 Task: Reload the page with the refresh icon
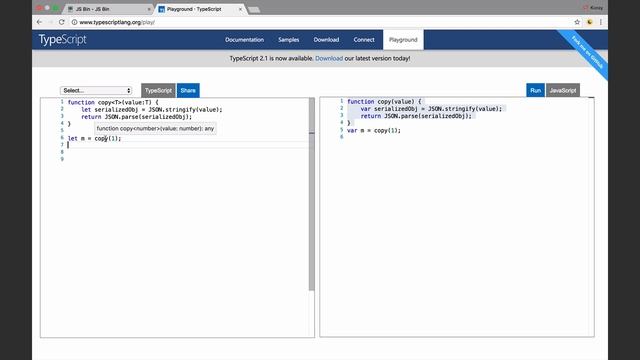(x=62, y=22)
